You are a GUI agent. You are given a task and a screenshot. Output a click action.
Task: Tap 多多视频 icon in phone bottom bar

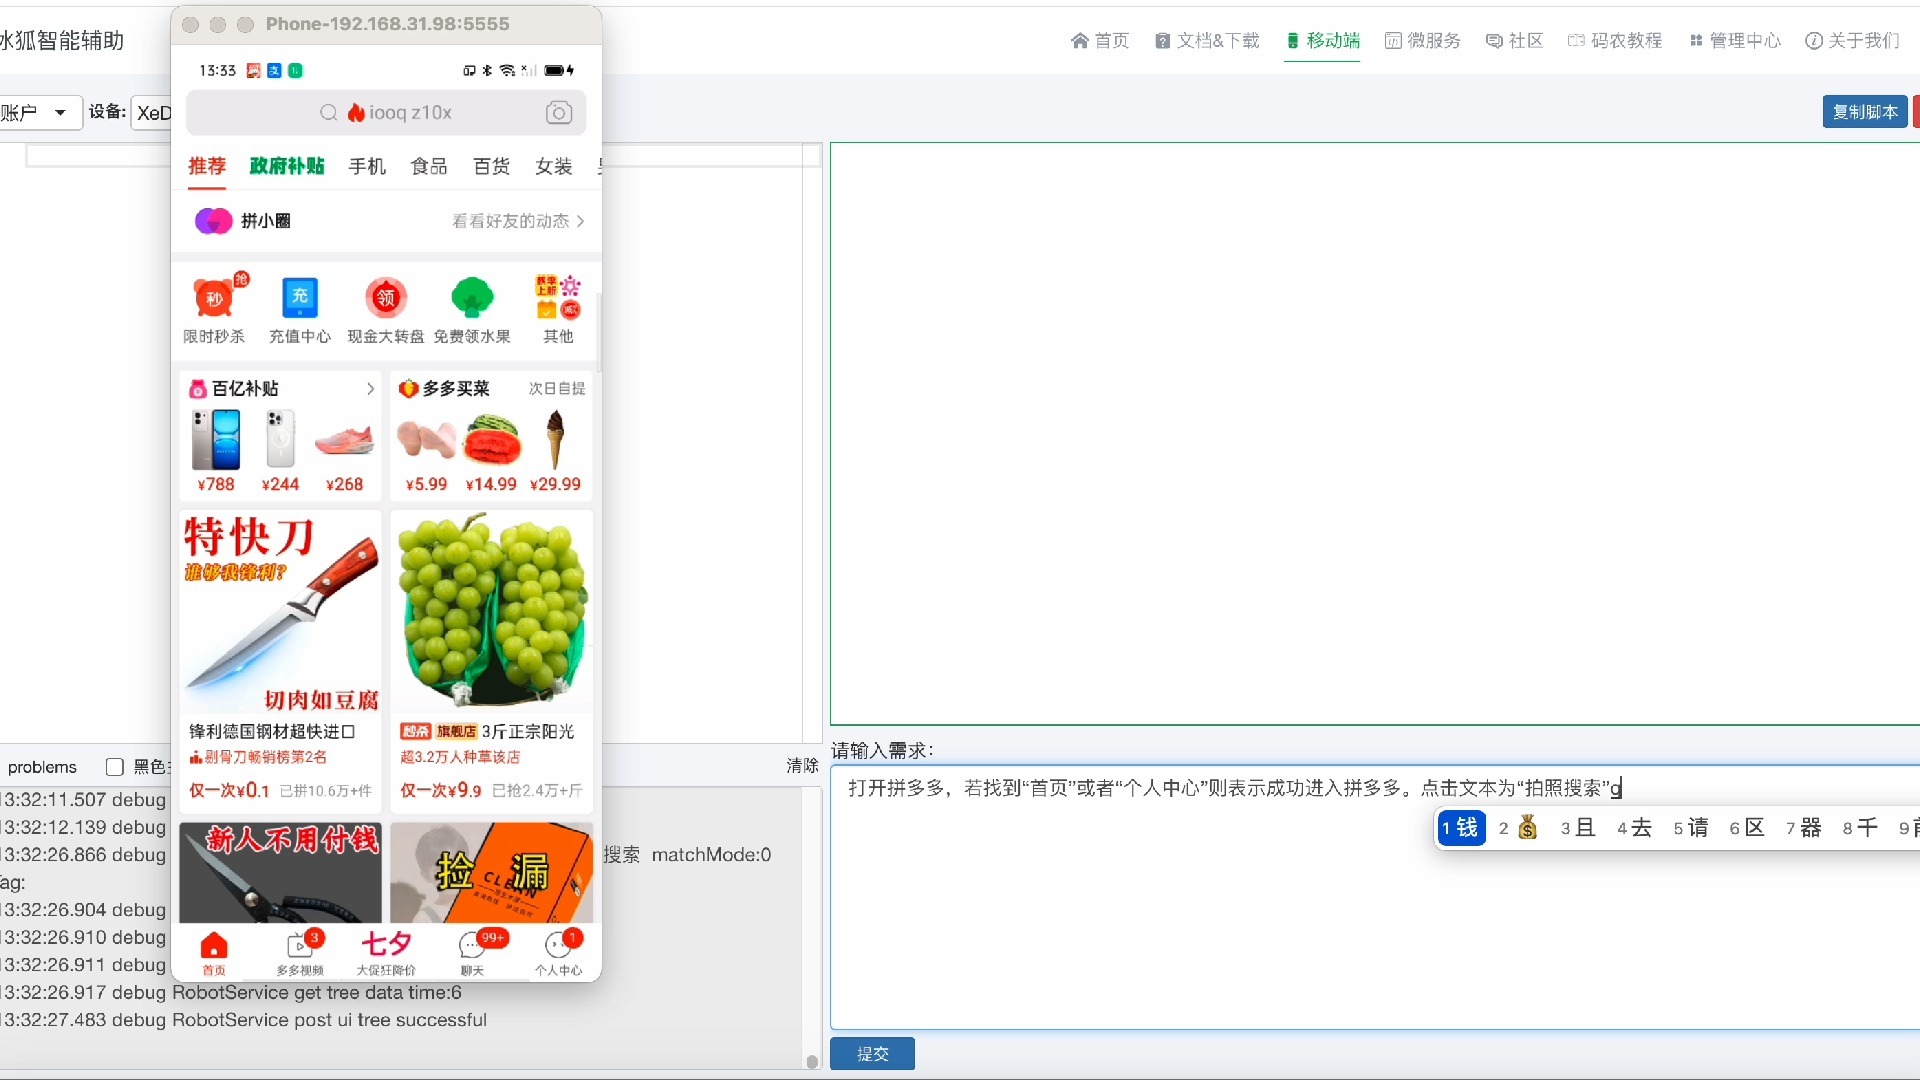(300, 953)
